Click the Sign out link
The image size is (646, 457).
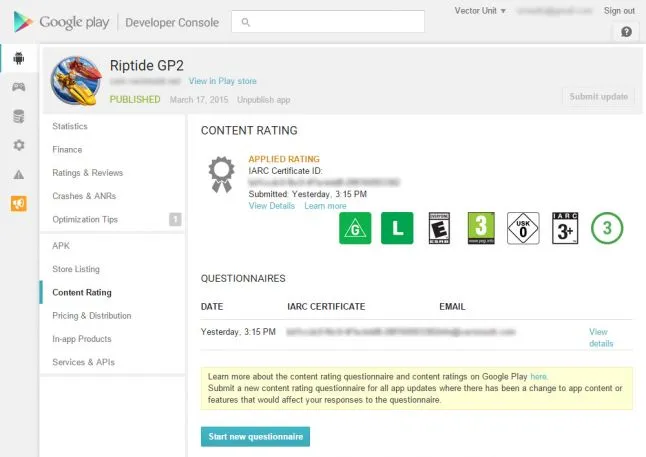pyautogui.click(x=619, y=11)
